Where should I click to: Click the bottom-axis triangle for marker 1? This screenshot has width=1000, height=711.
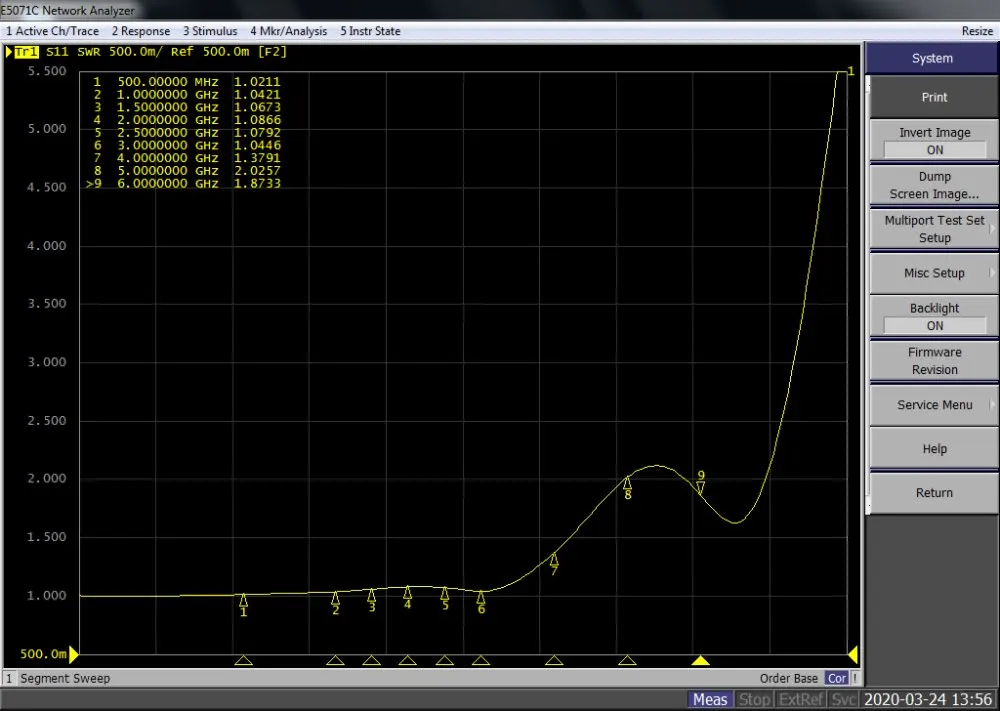[x=243, y=661]
